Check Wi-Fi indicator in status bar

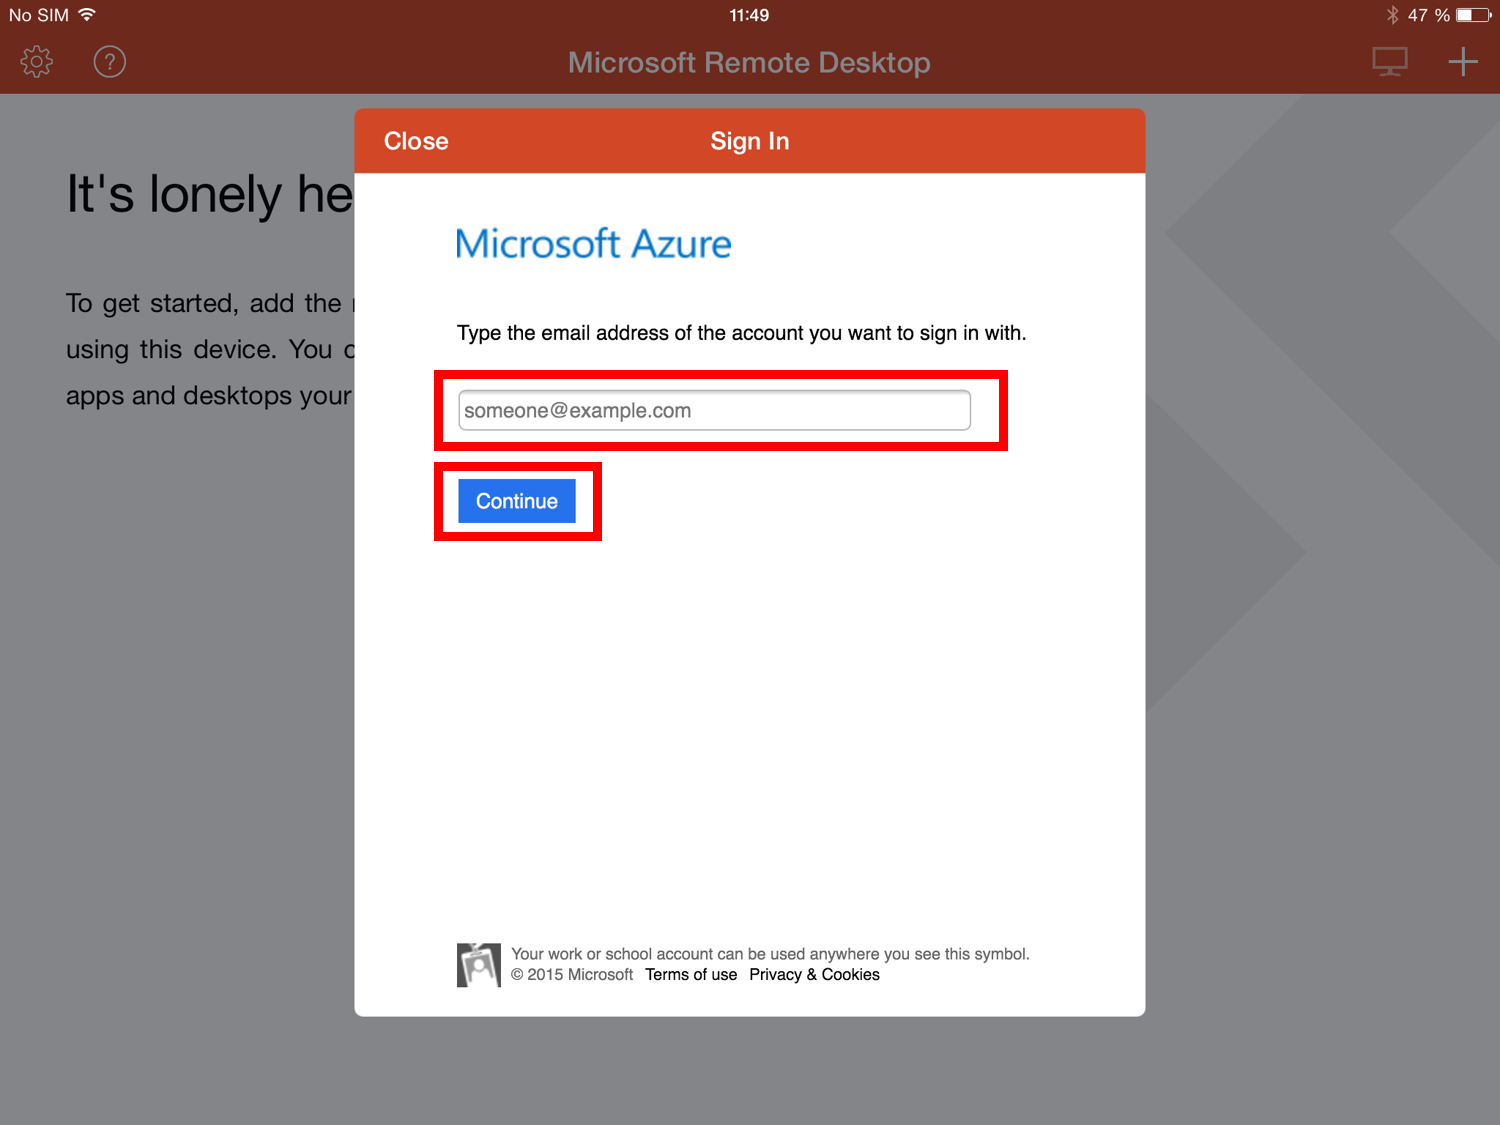point(87,15)
